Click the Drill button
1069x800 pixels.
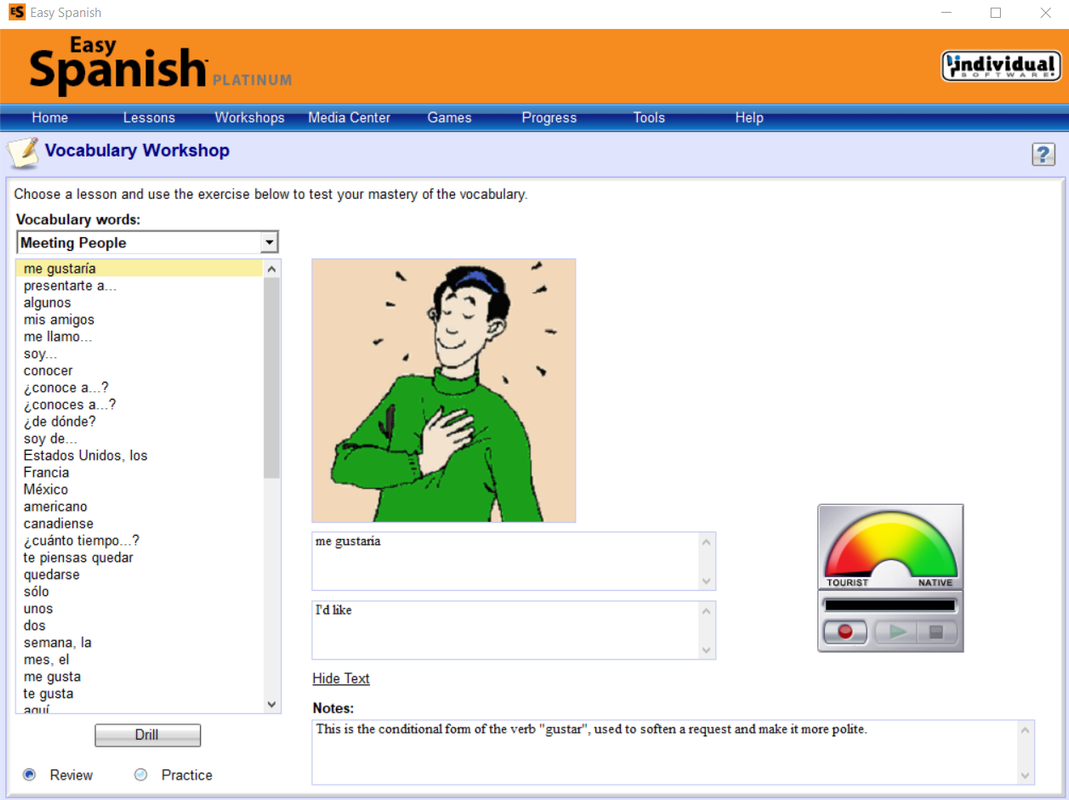coord(147,735)
